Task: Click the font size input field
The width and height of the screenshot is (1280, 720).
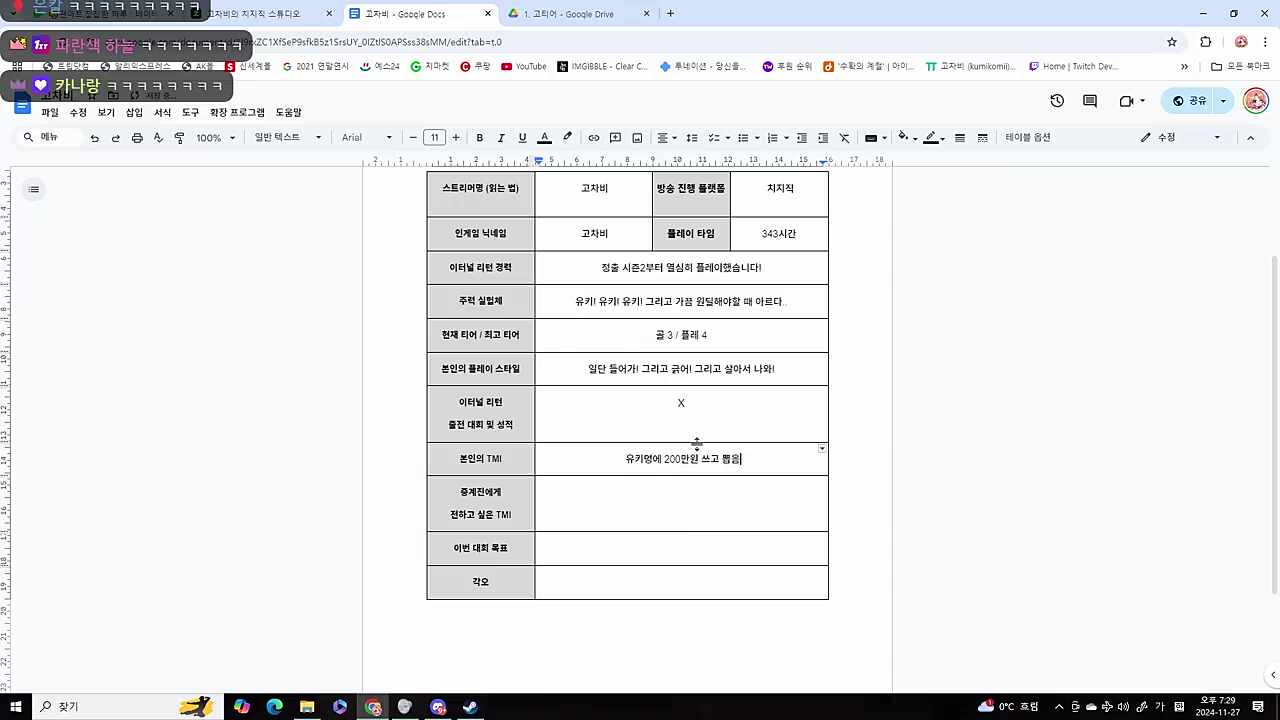Action: tap(434, 138)
